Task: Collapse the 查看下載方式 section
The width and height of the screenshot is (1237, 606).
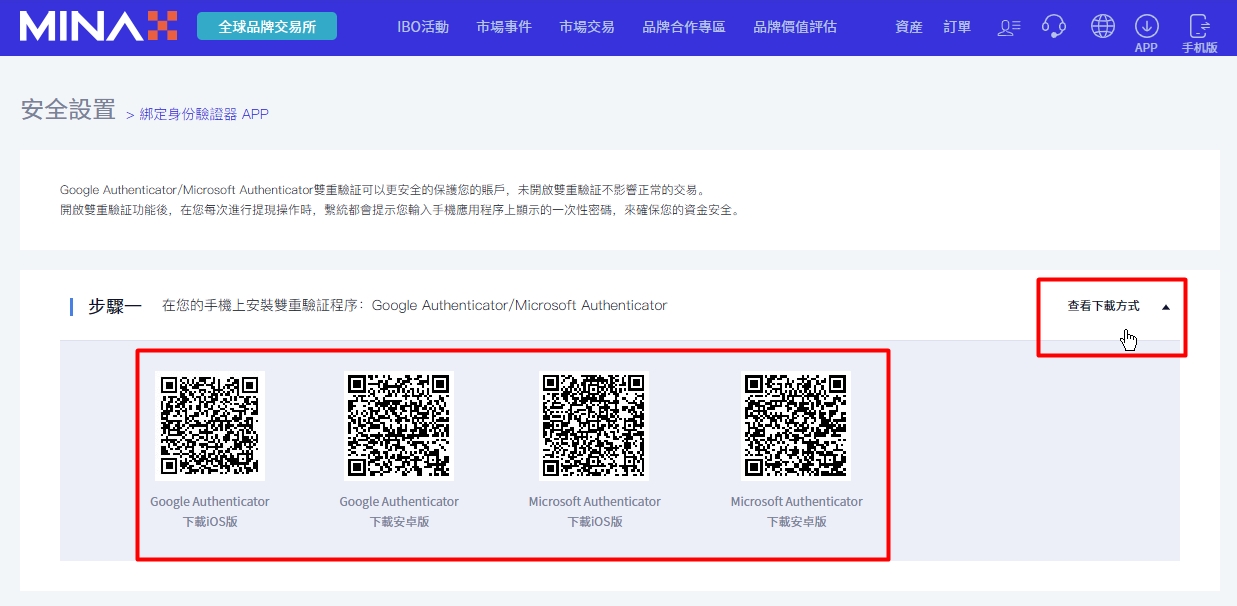Action: click(x=1104, y=306)
